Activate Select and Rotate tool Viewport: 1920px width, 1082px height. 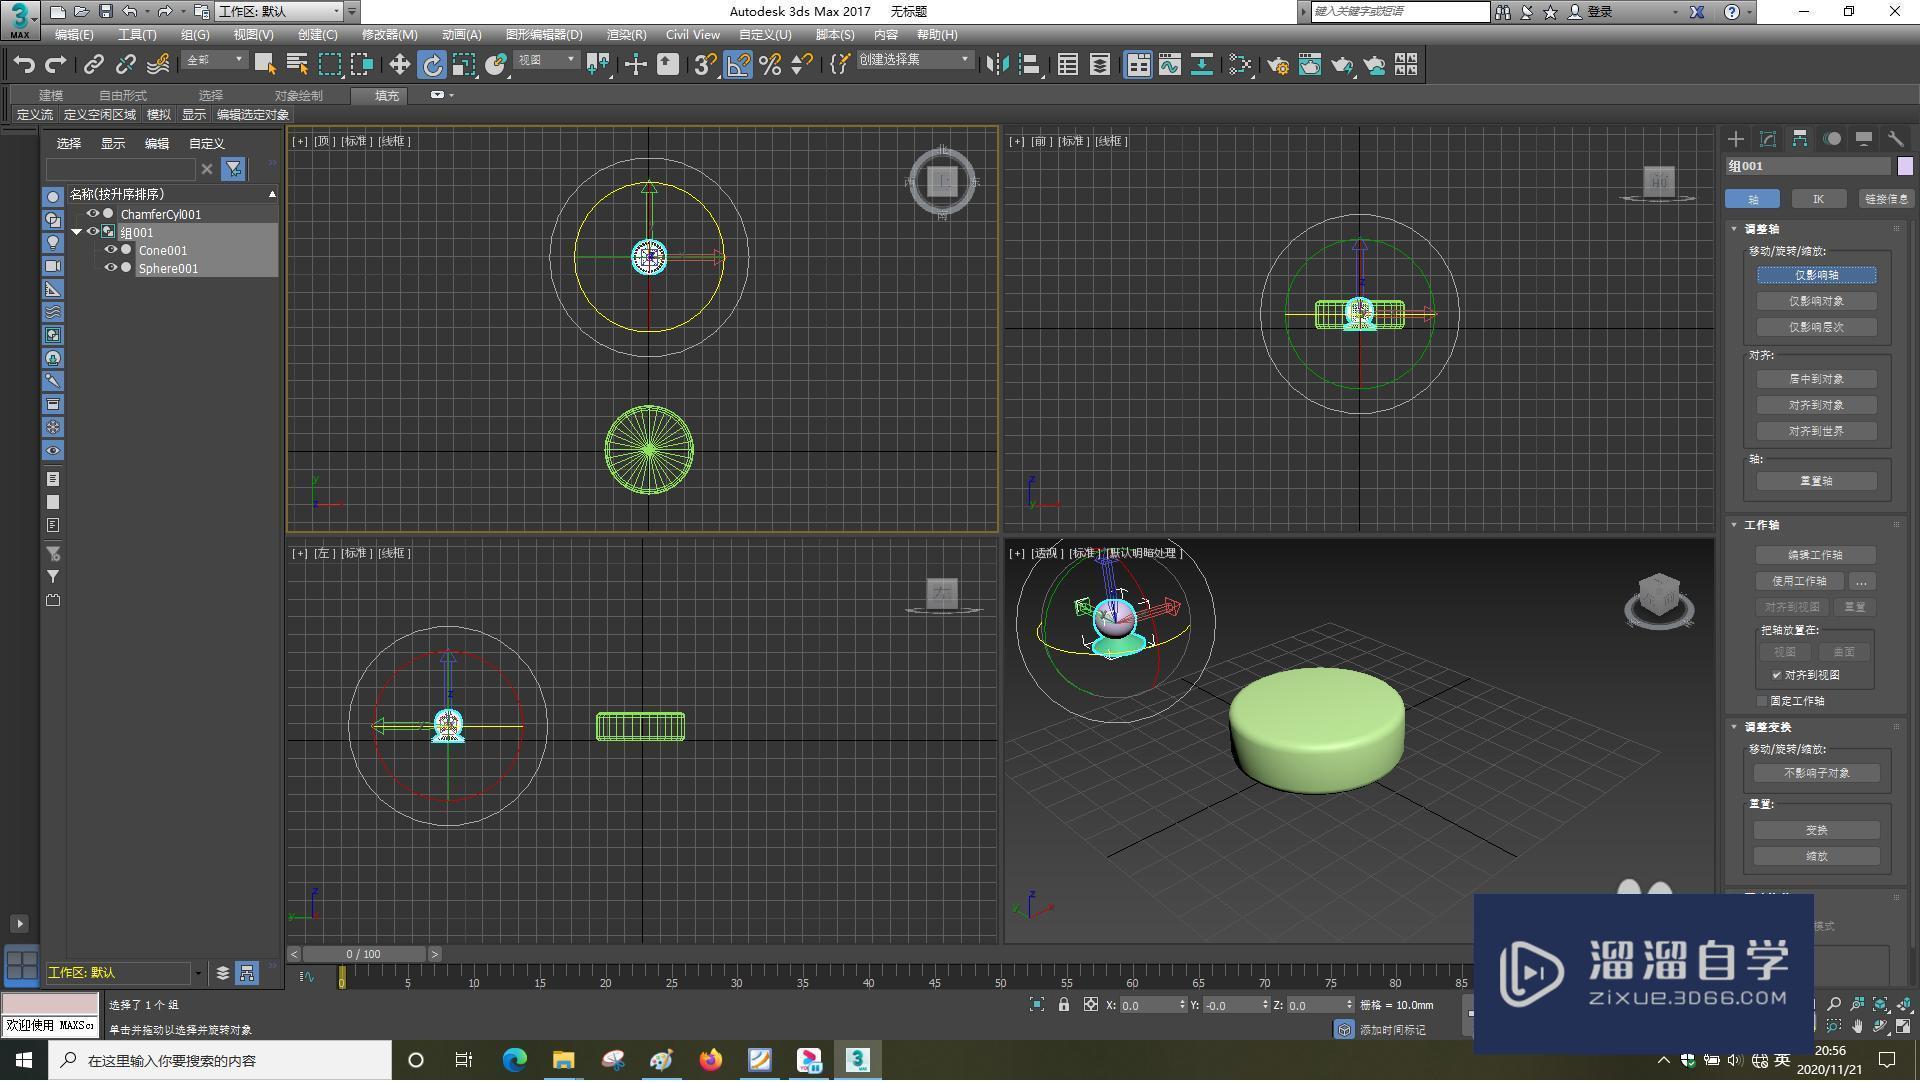432,65
